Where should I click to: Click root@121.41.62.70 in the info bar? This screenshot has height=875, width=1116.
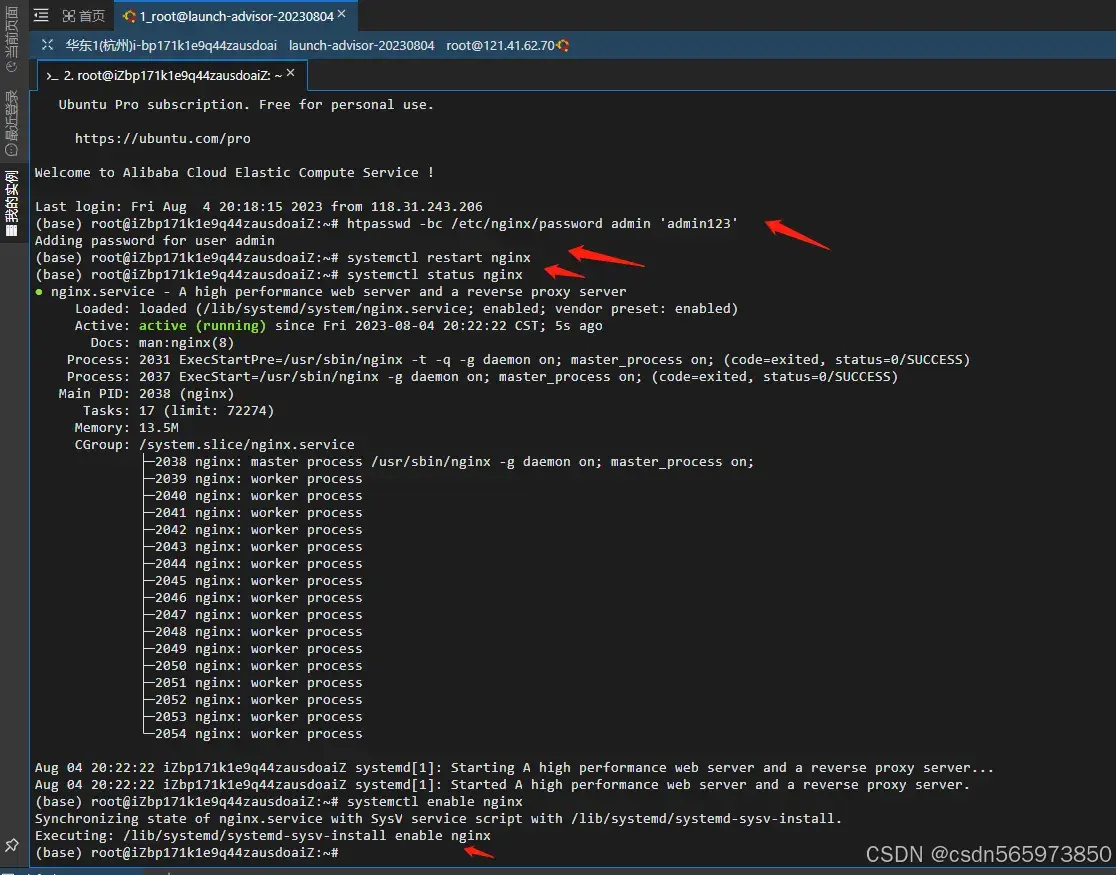click(x=500, y=45)
